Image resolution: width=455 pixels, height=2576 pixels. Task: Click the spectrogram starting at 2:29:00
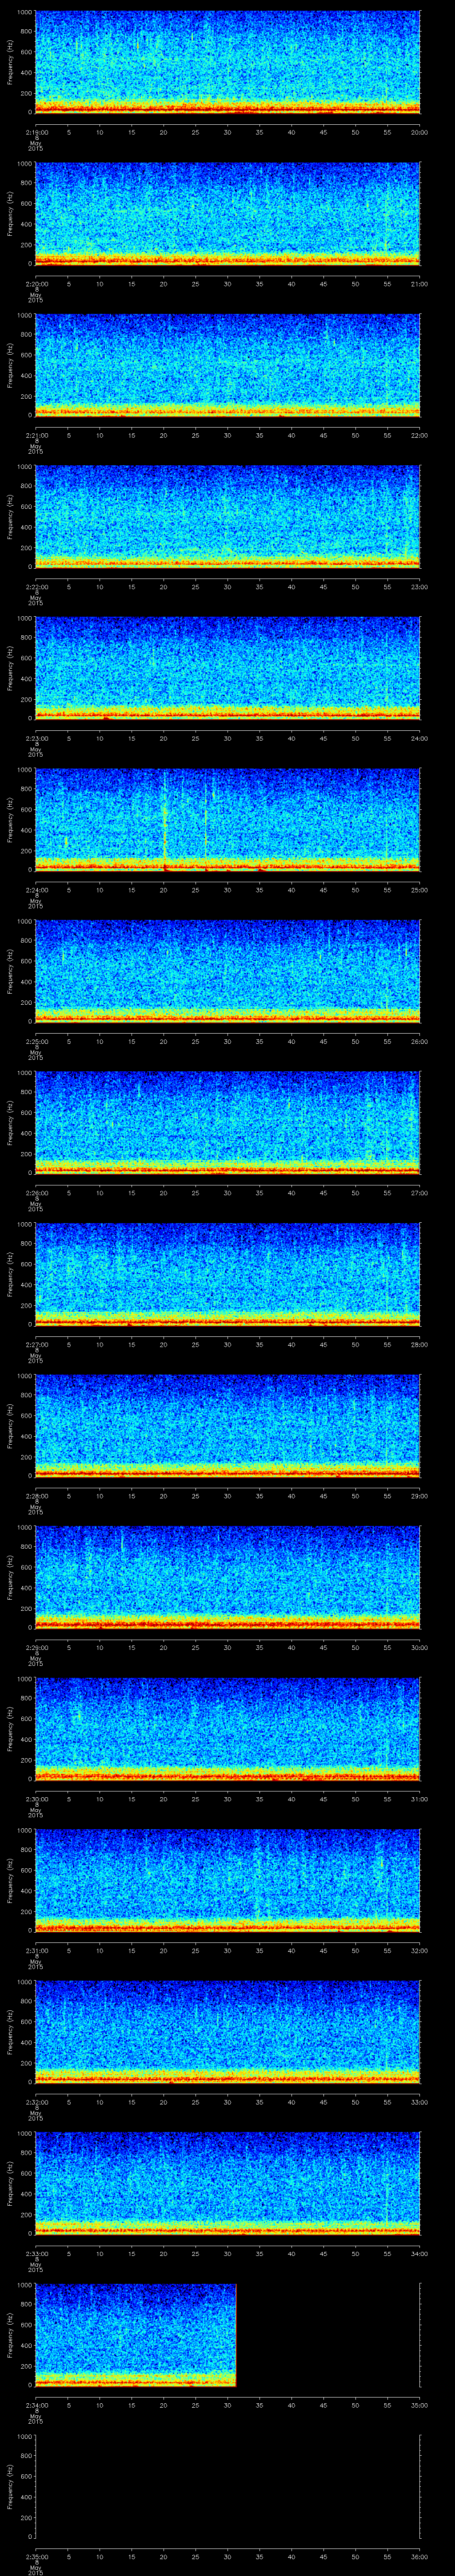coord(228,1578)
